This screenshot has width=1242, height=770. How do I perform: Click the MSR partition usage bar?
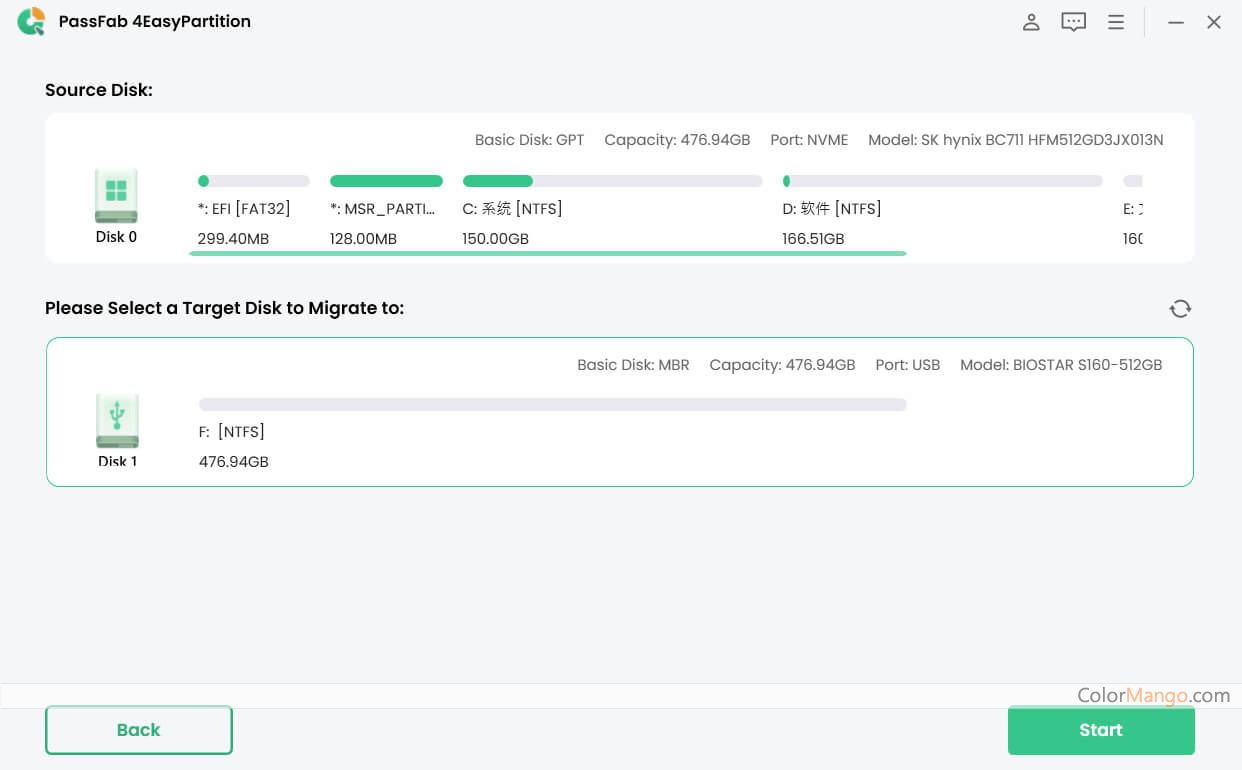click(x=386, y=181)
